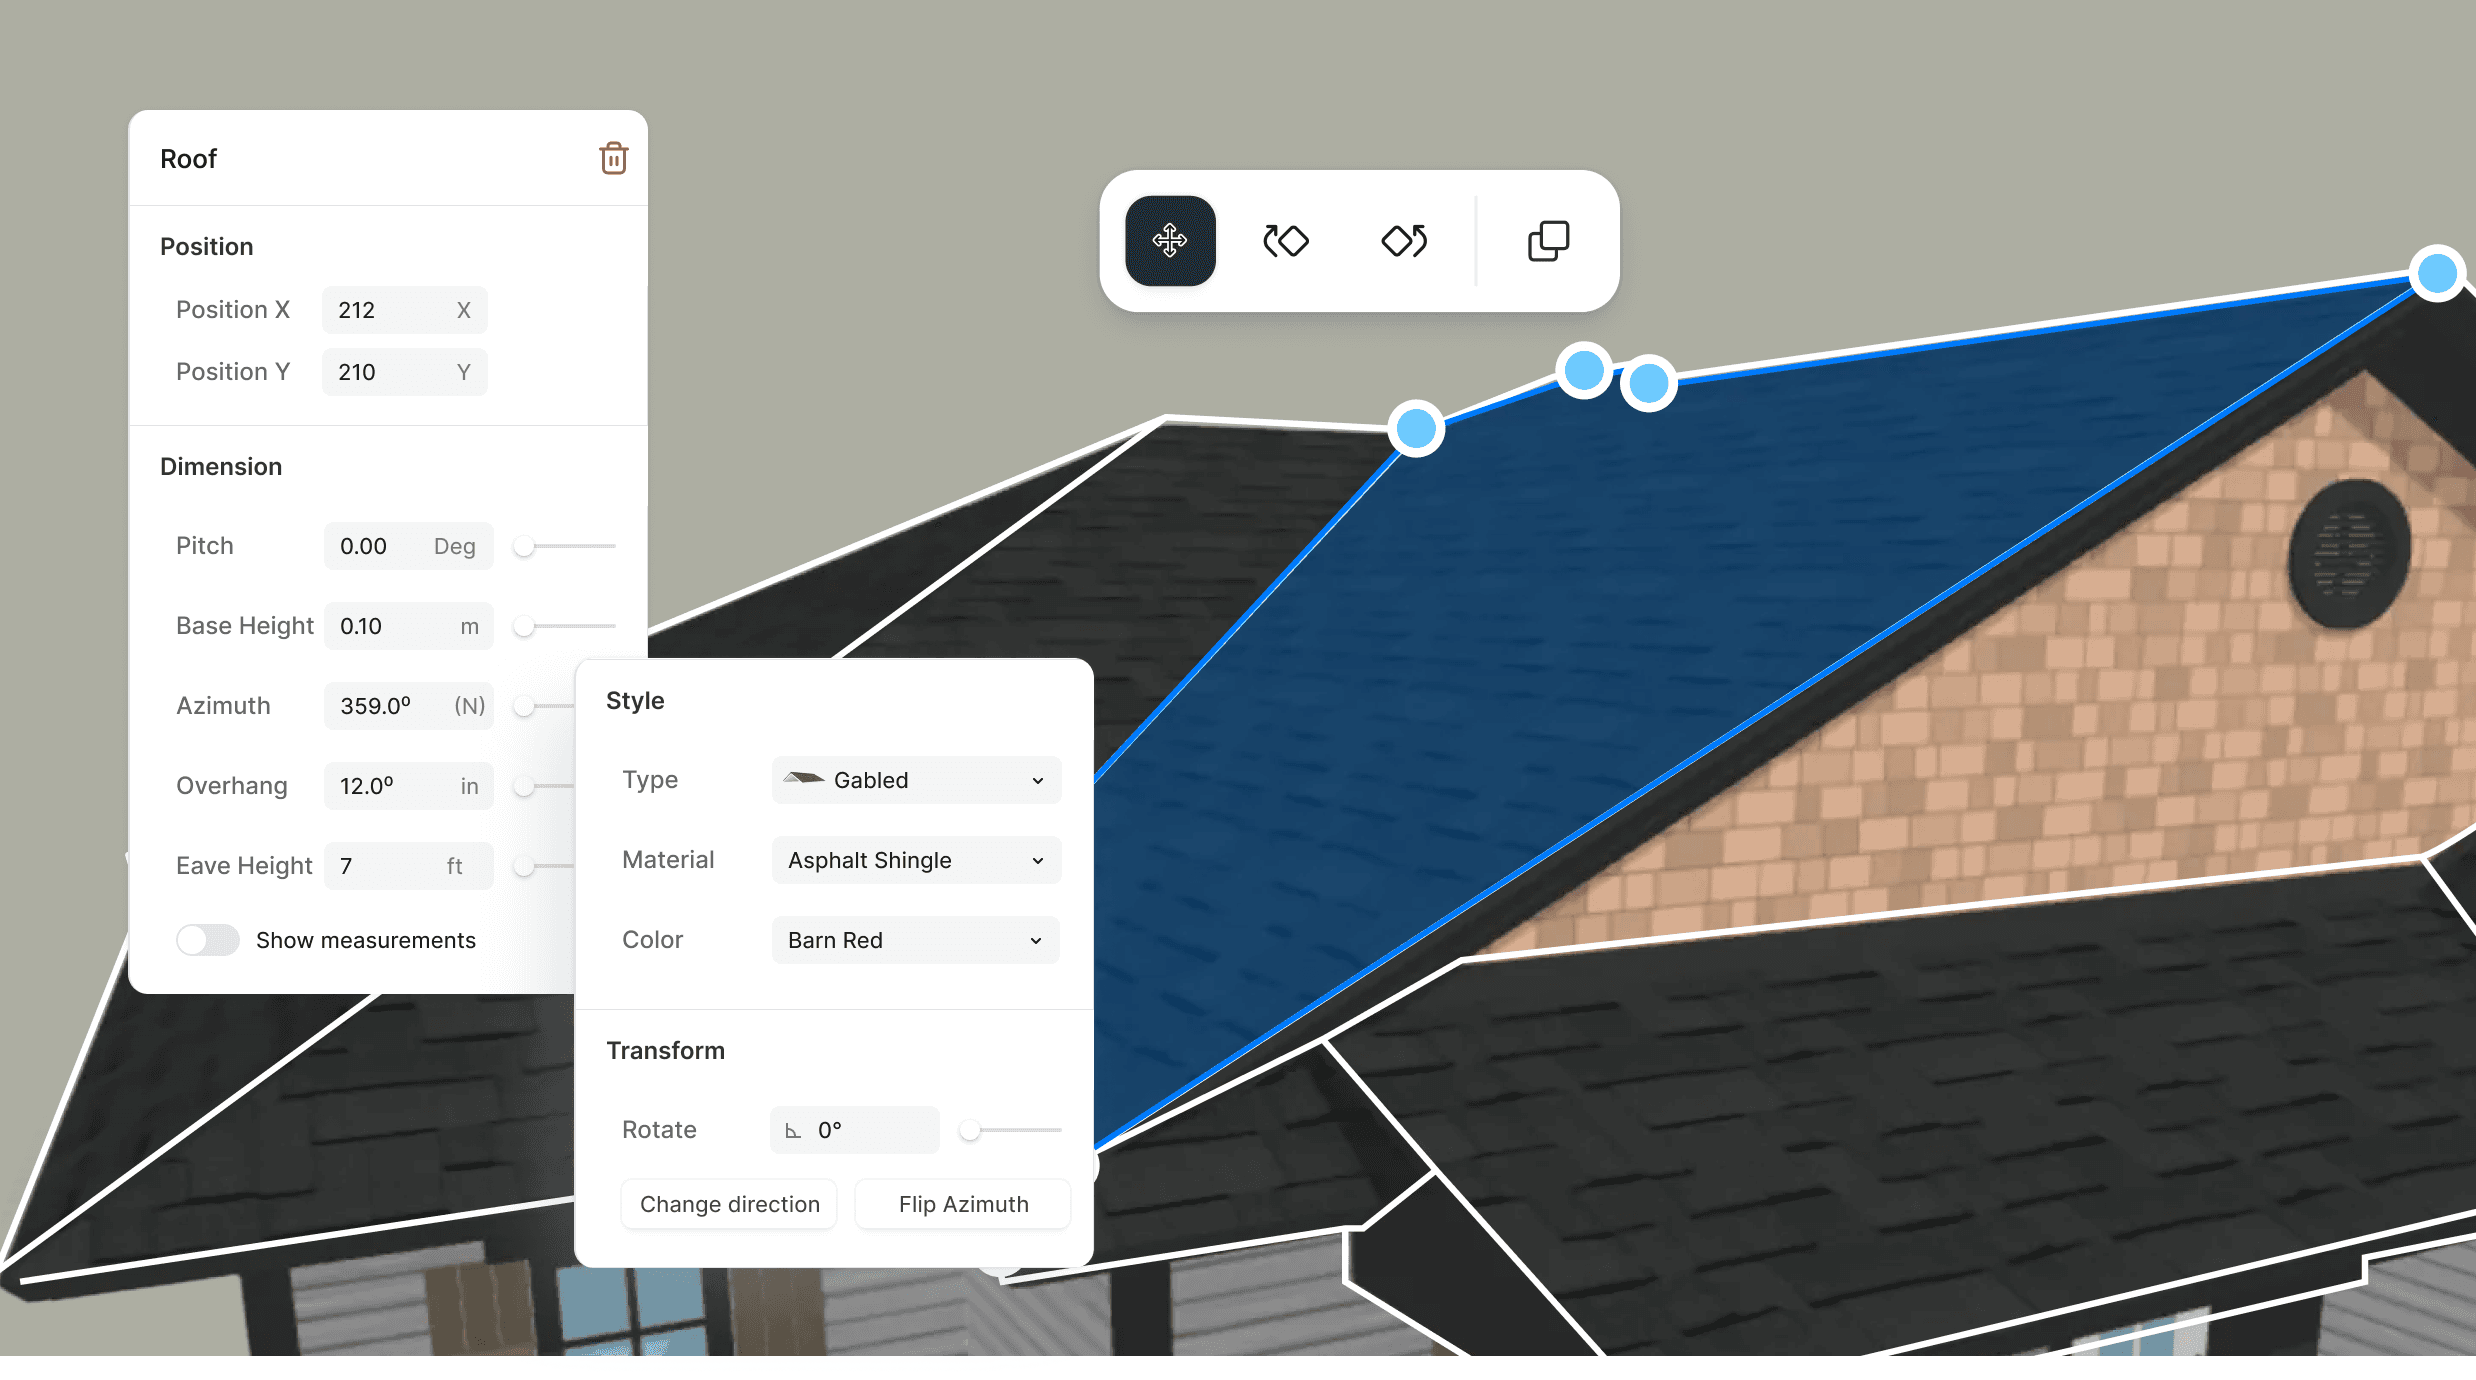
Task: Delete the roof with trash icon
Action: click(x=613, y=158)
